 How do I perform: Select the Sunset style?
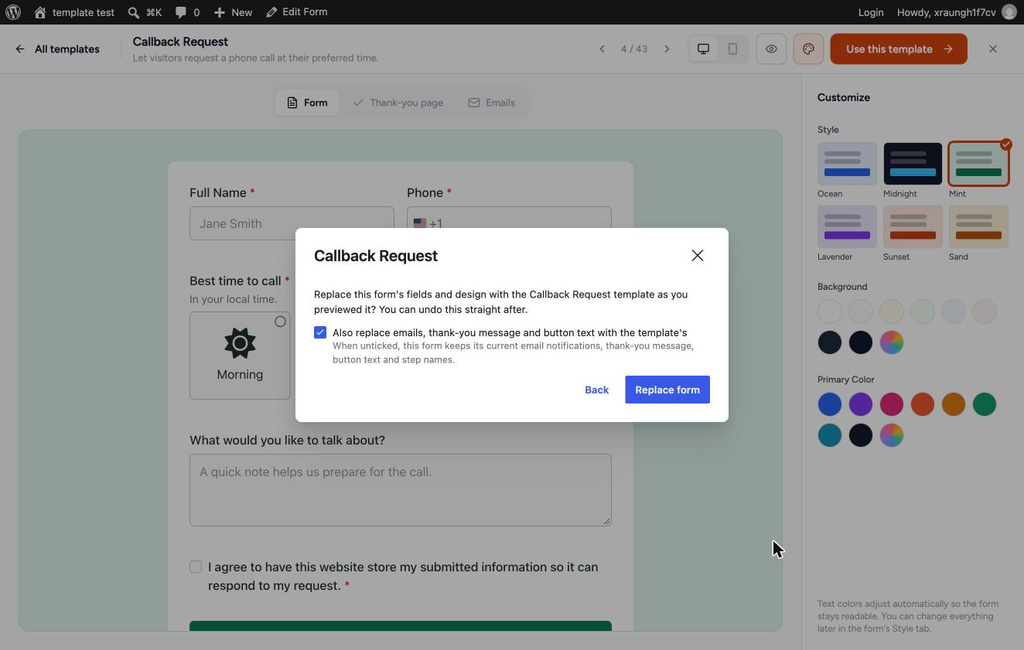click(x=913, y=227)
